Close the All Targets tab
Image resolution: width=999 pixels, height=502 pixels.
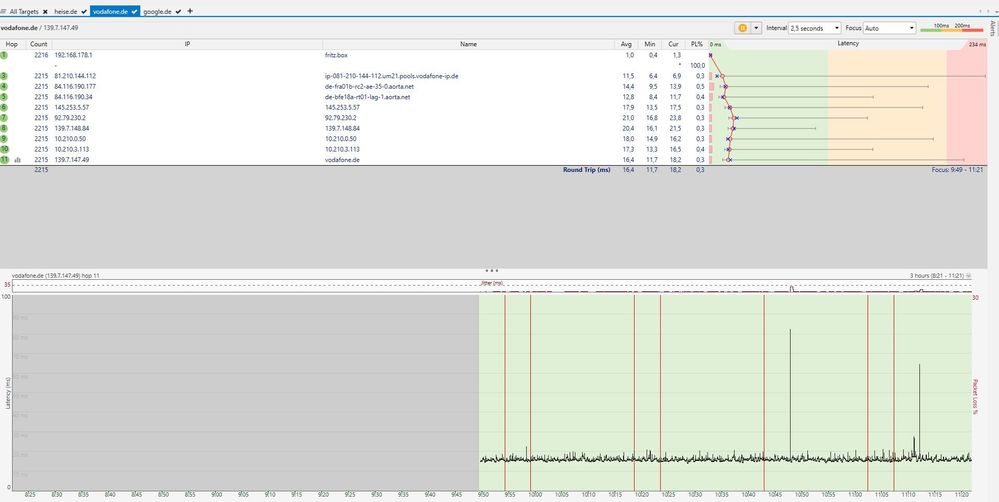coord(45,10)
